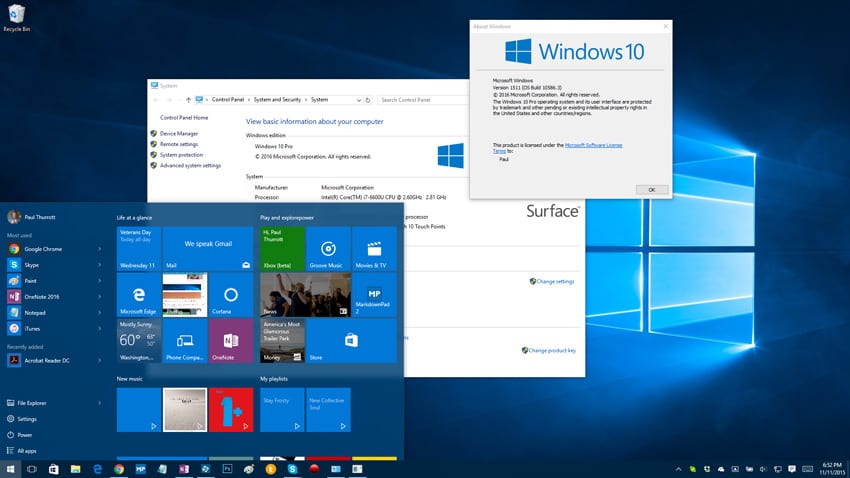Open the Xbox (beta) tile
The width and height of the screenshot is (850, 478).
[x=282, y=249]
